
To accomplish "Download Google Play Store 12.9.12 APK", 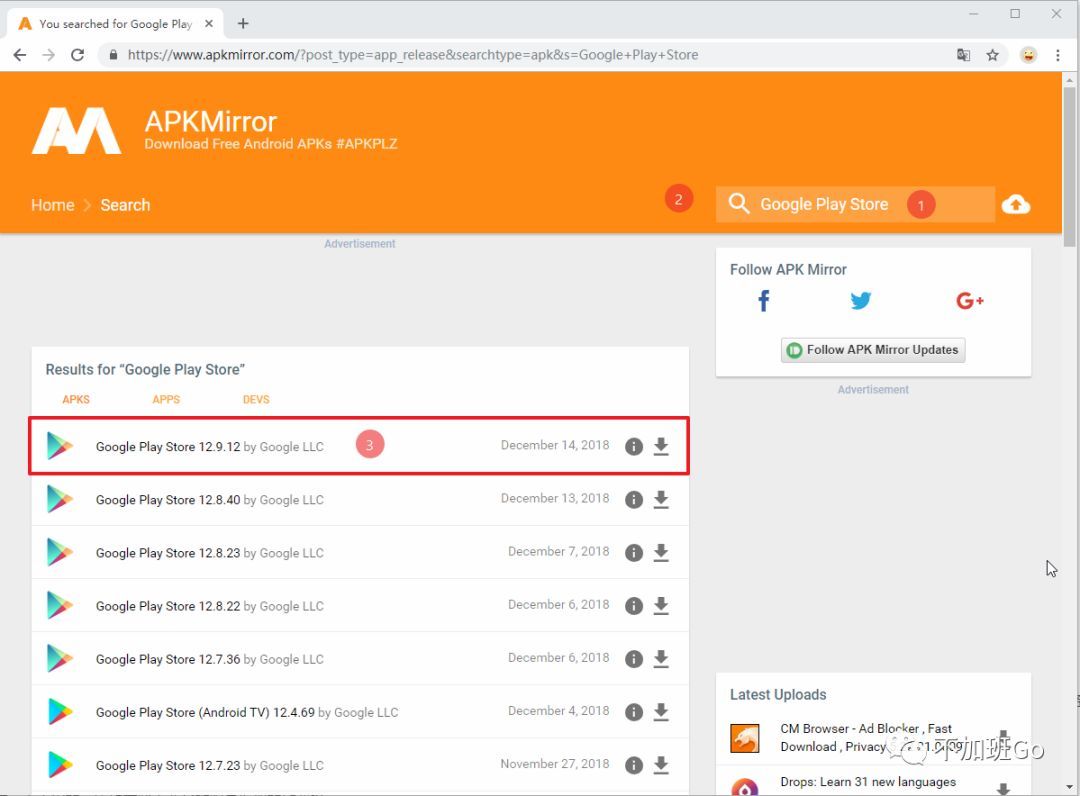I will click(x=661, y=446).
